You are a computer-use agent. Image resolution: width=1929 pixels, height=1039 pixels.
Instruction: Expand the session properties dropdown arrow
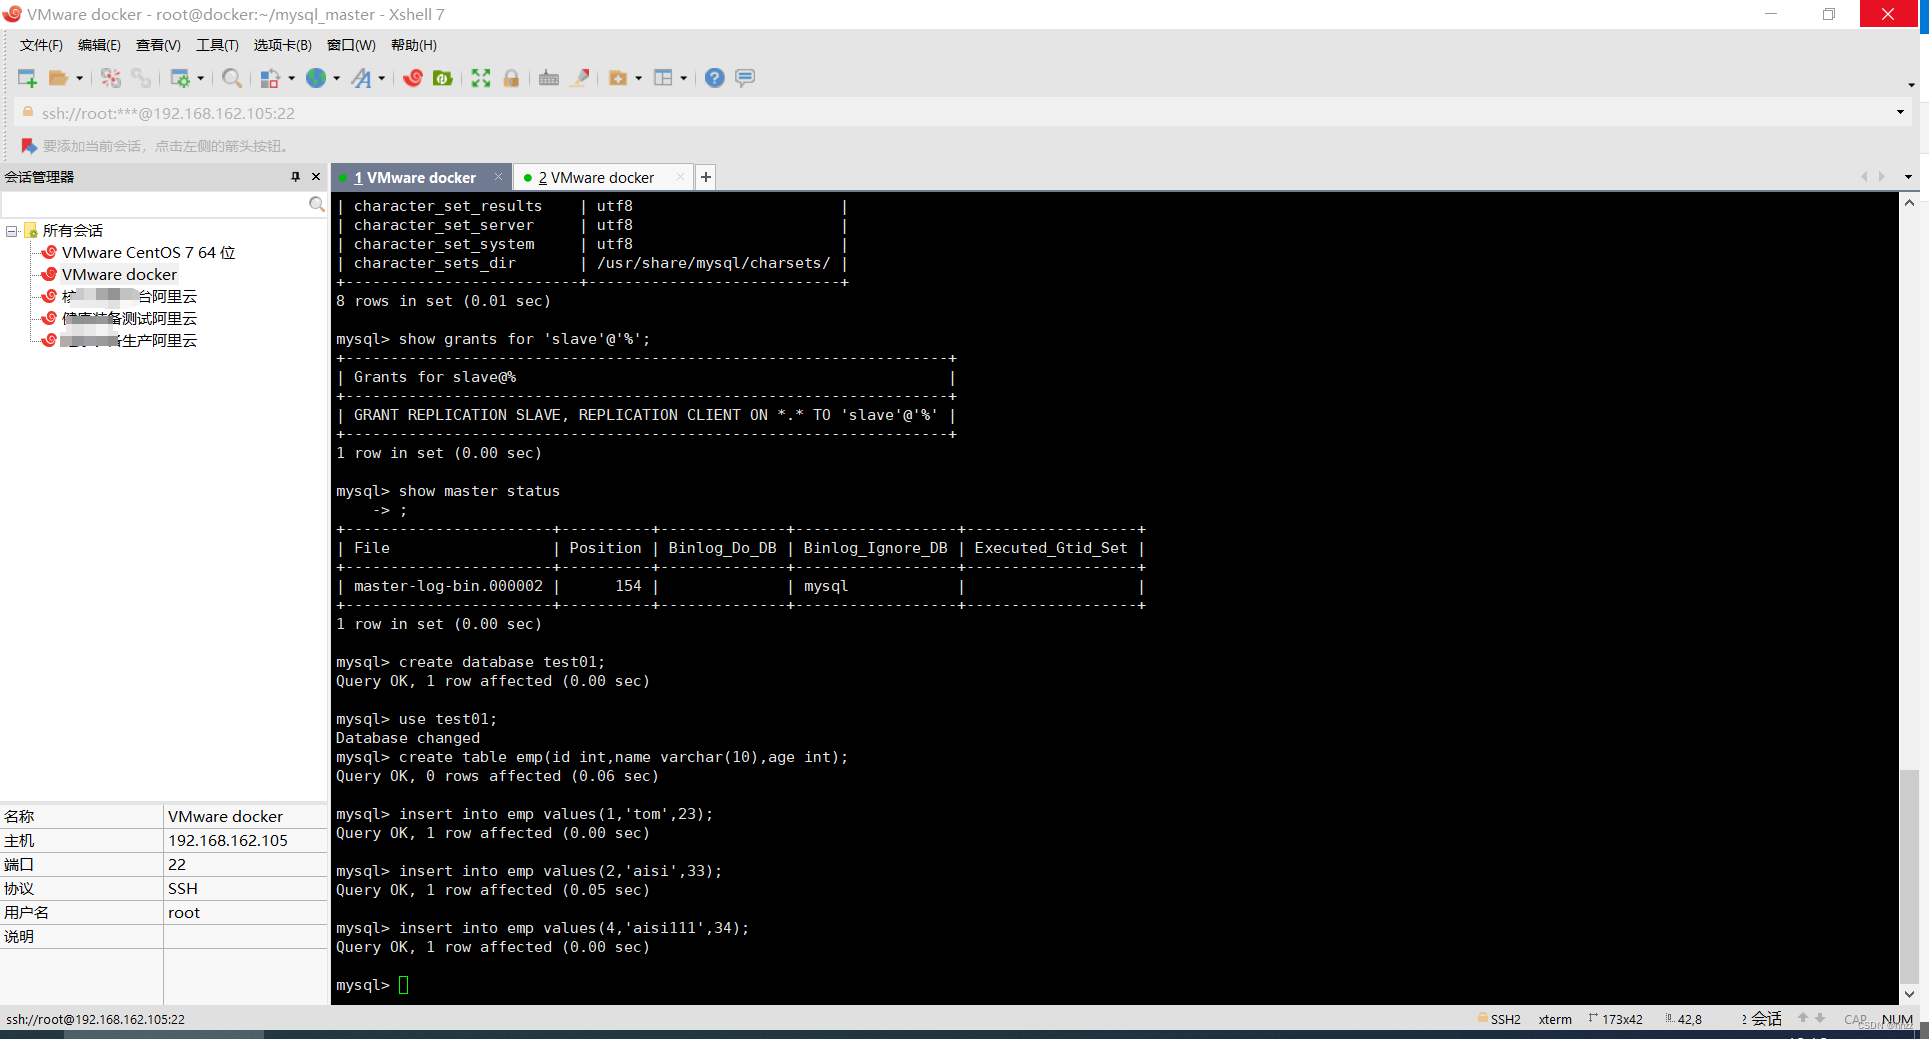(201, 78)
